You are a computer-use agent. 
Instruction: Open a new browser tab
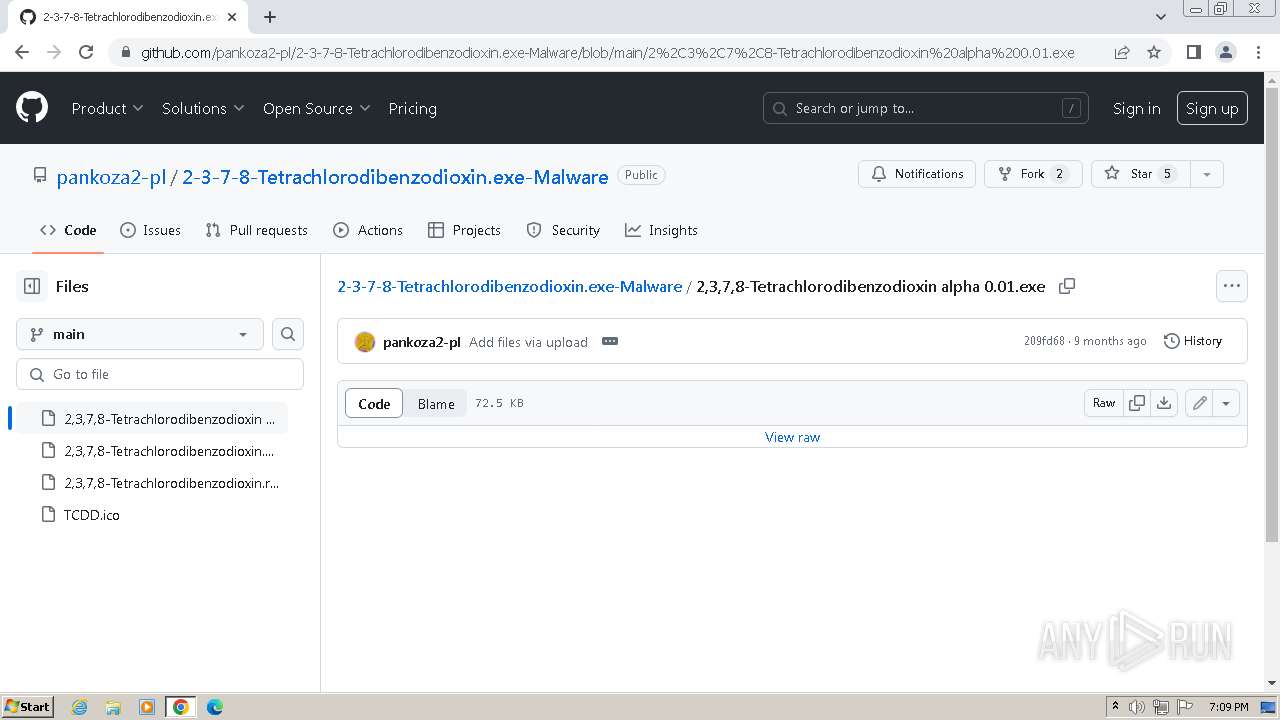click(x=270, y=17)
